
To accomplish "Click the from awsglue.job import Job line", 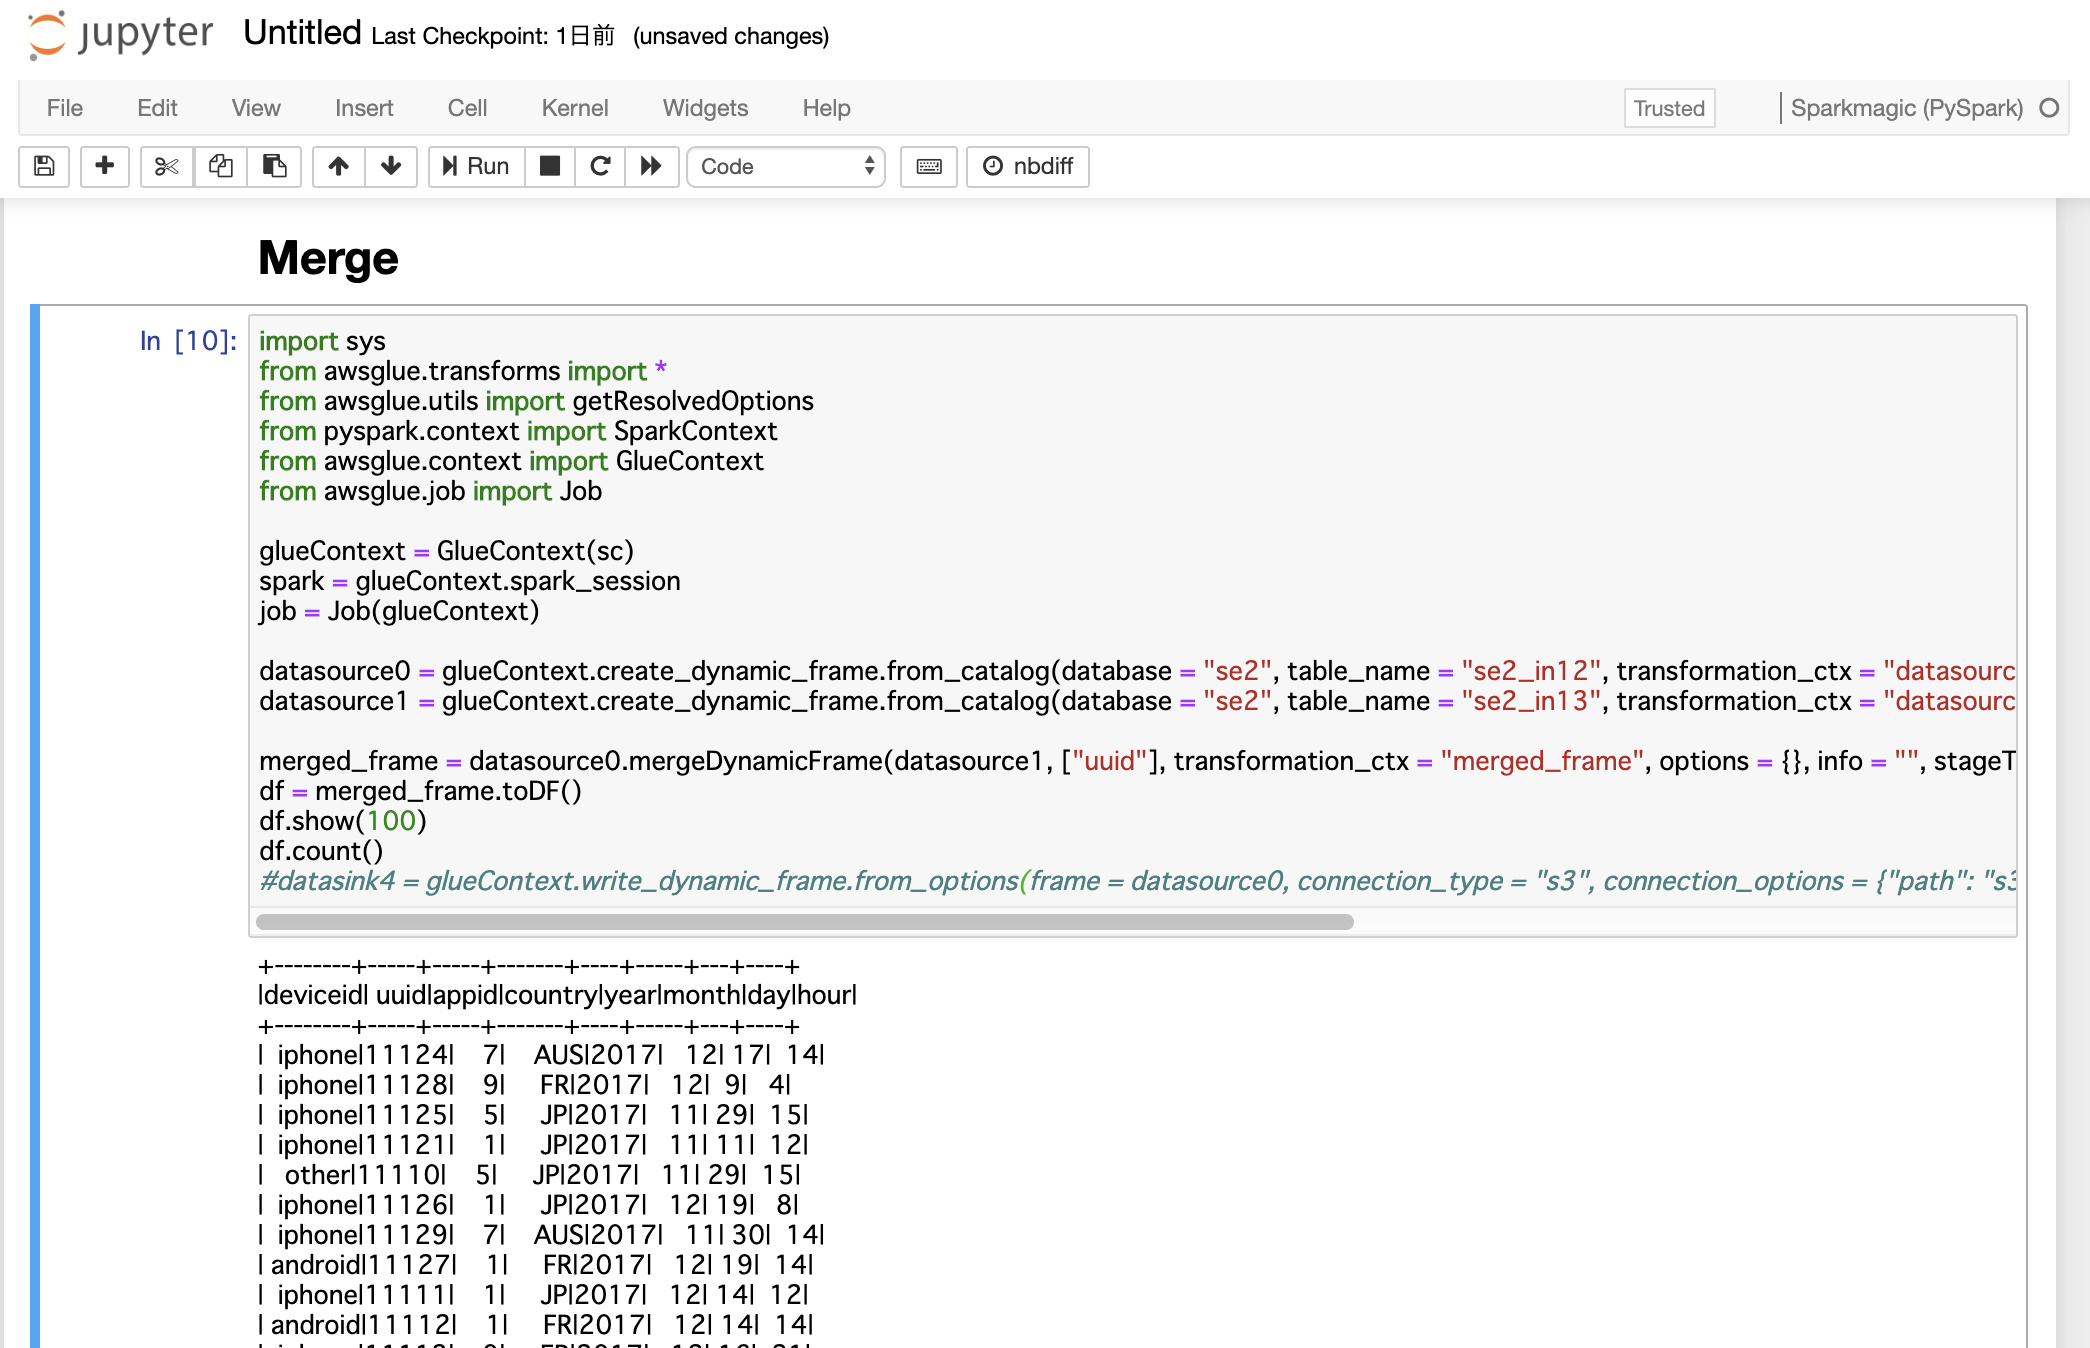I will coord(430,491).
